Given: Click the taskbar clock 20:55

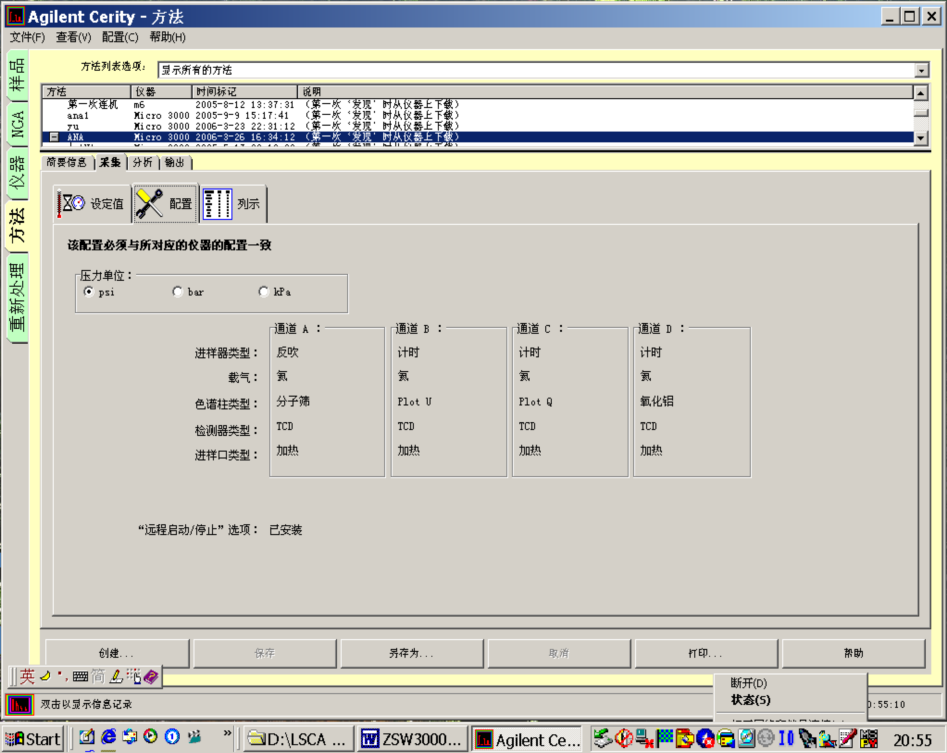Looking at the screenshot, I should 913,739.
